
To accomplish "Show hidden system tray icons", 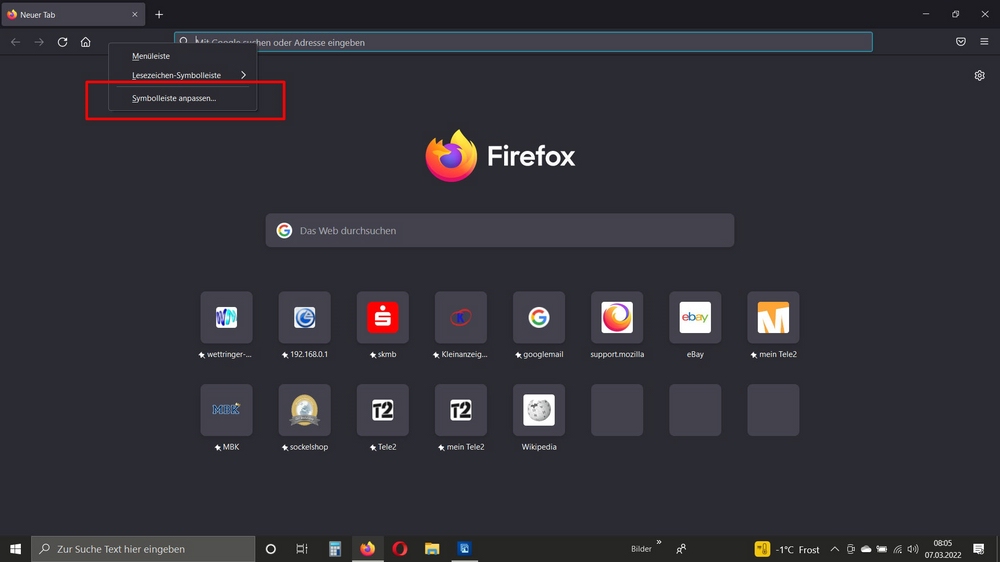I will 834,549.
